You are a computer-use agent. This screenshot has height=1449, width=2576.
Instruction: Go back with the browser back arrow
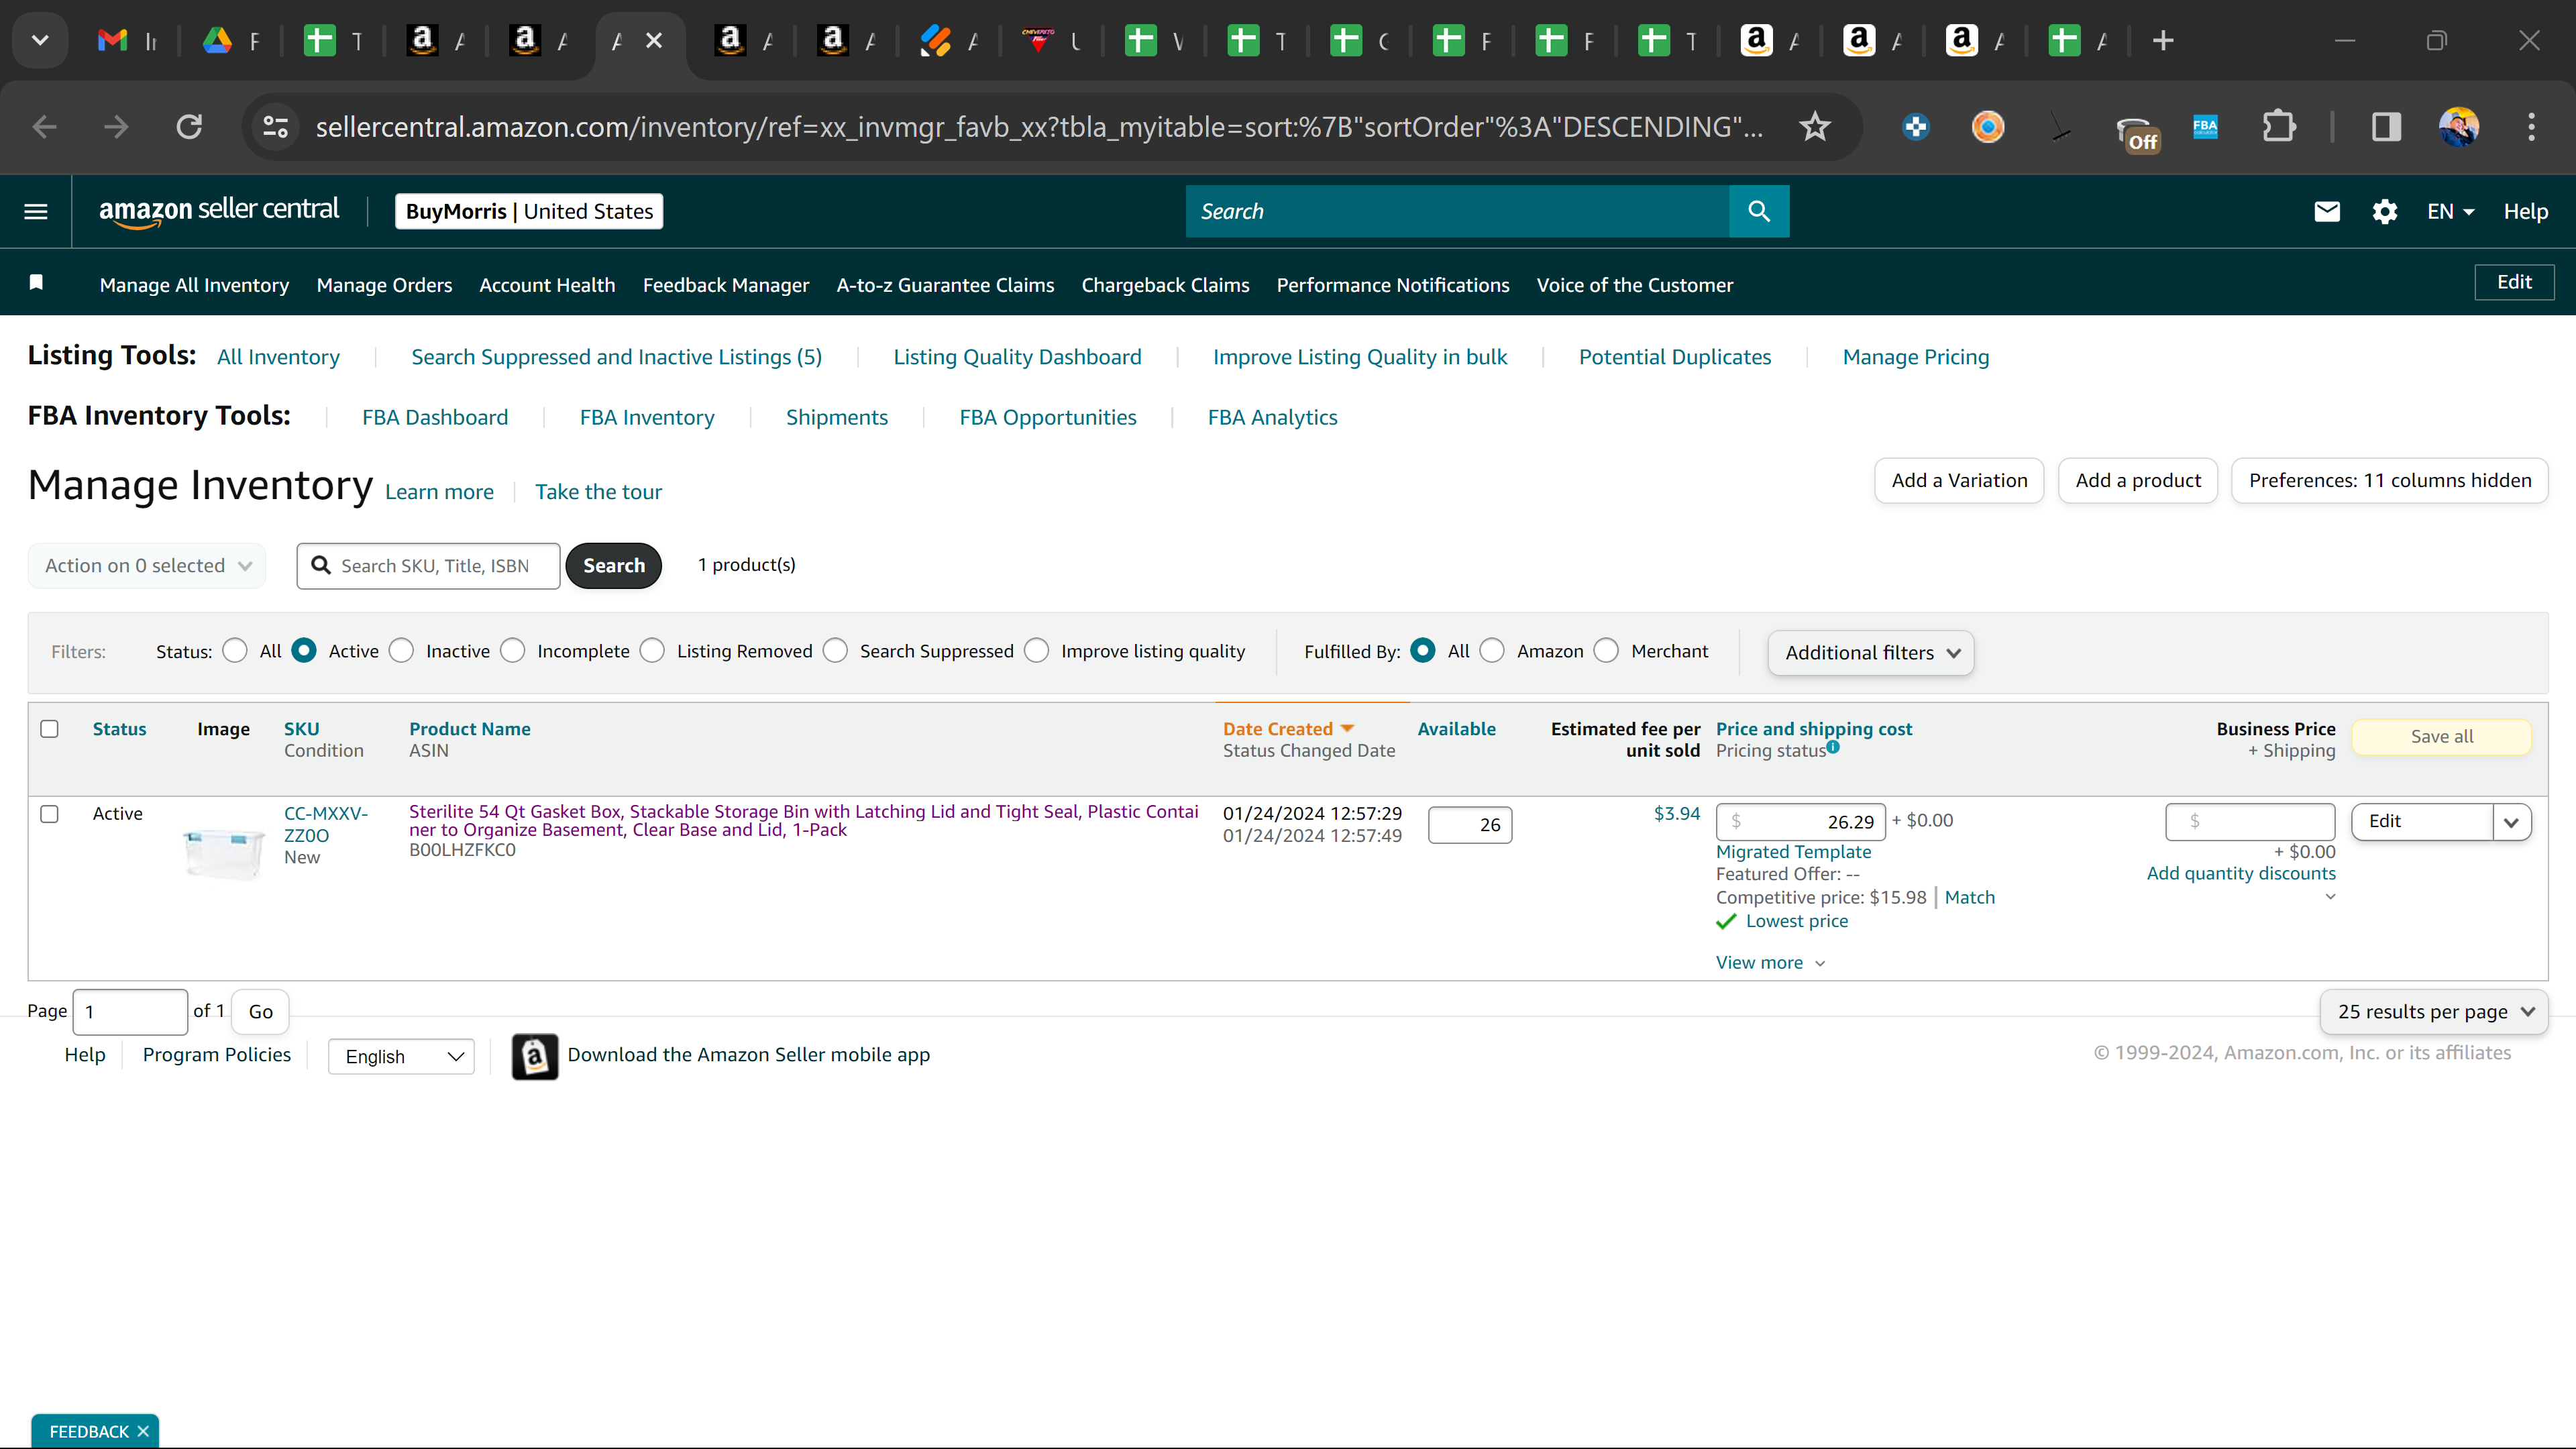[x=44, y=127]
